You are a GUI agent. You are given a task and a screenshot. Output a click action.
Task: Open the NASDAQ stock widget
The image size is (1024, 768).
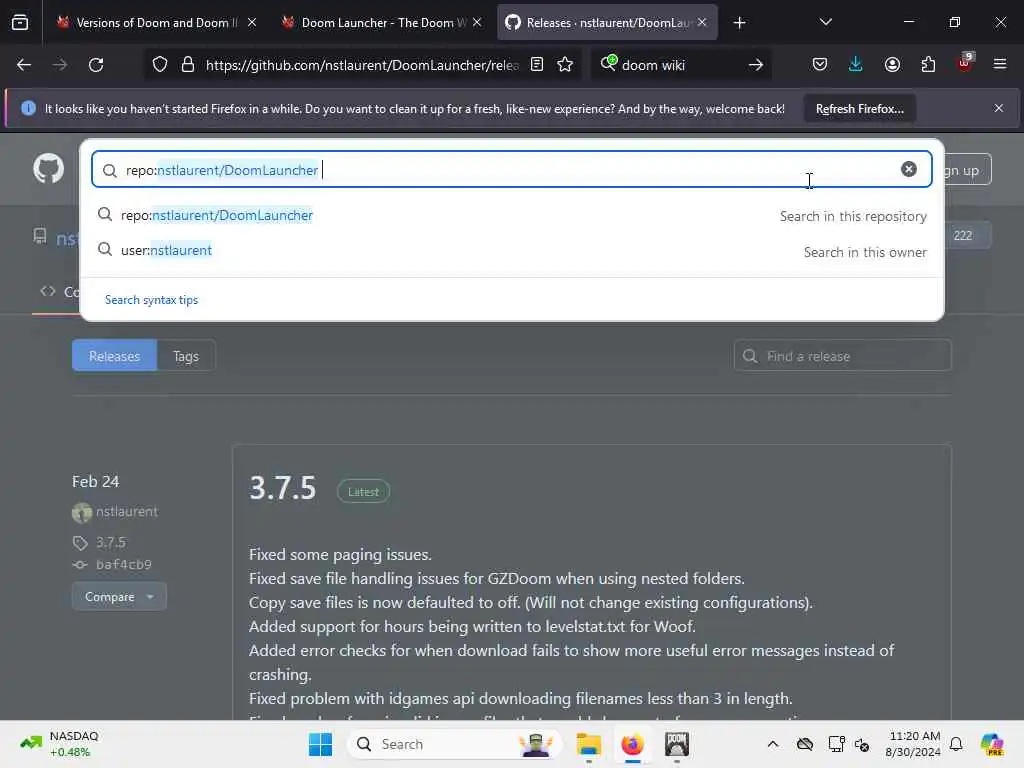tap(60, 744)
